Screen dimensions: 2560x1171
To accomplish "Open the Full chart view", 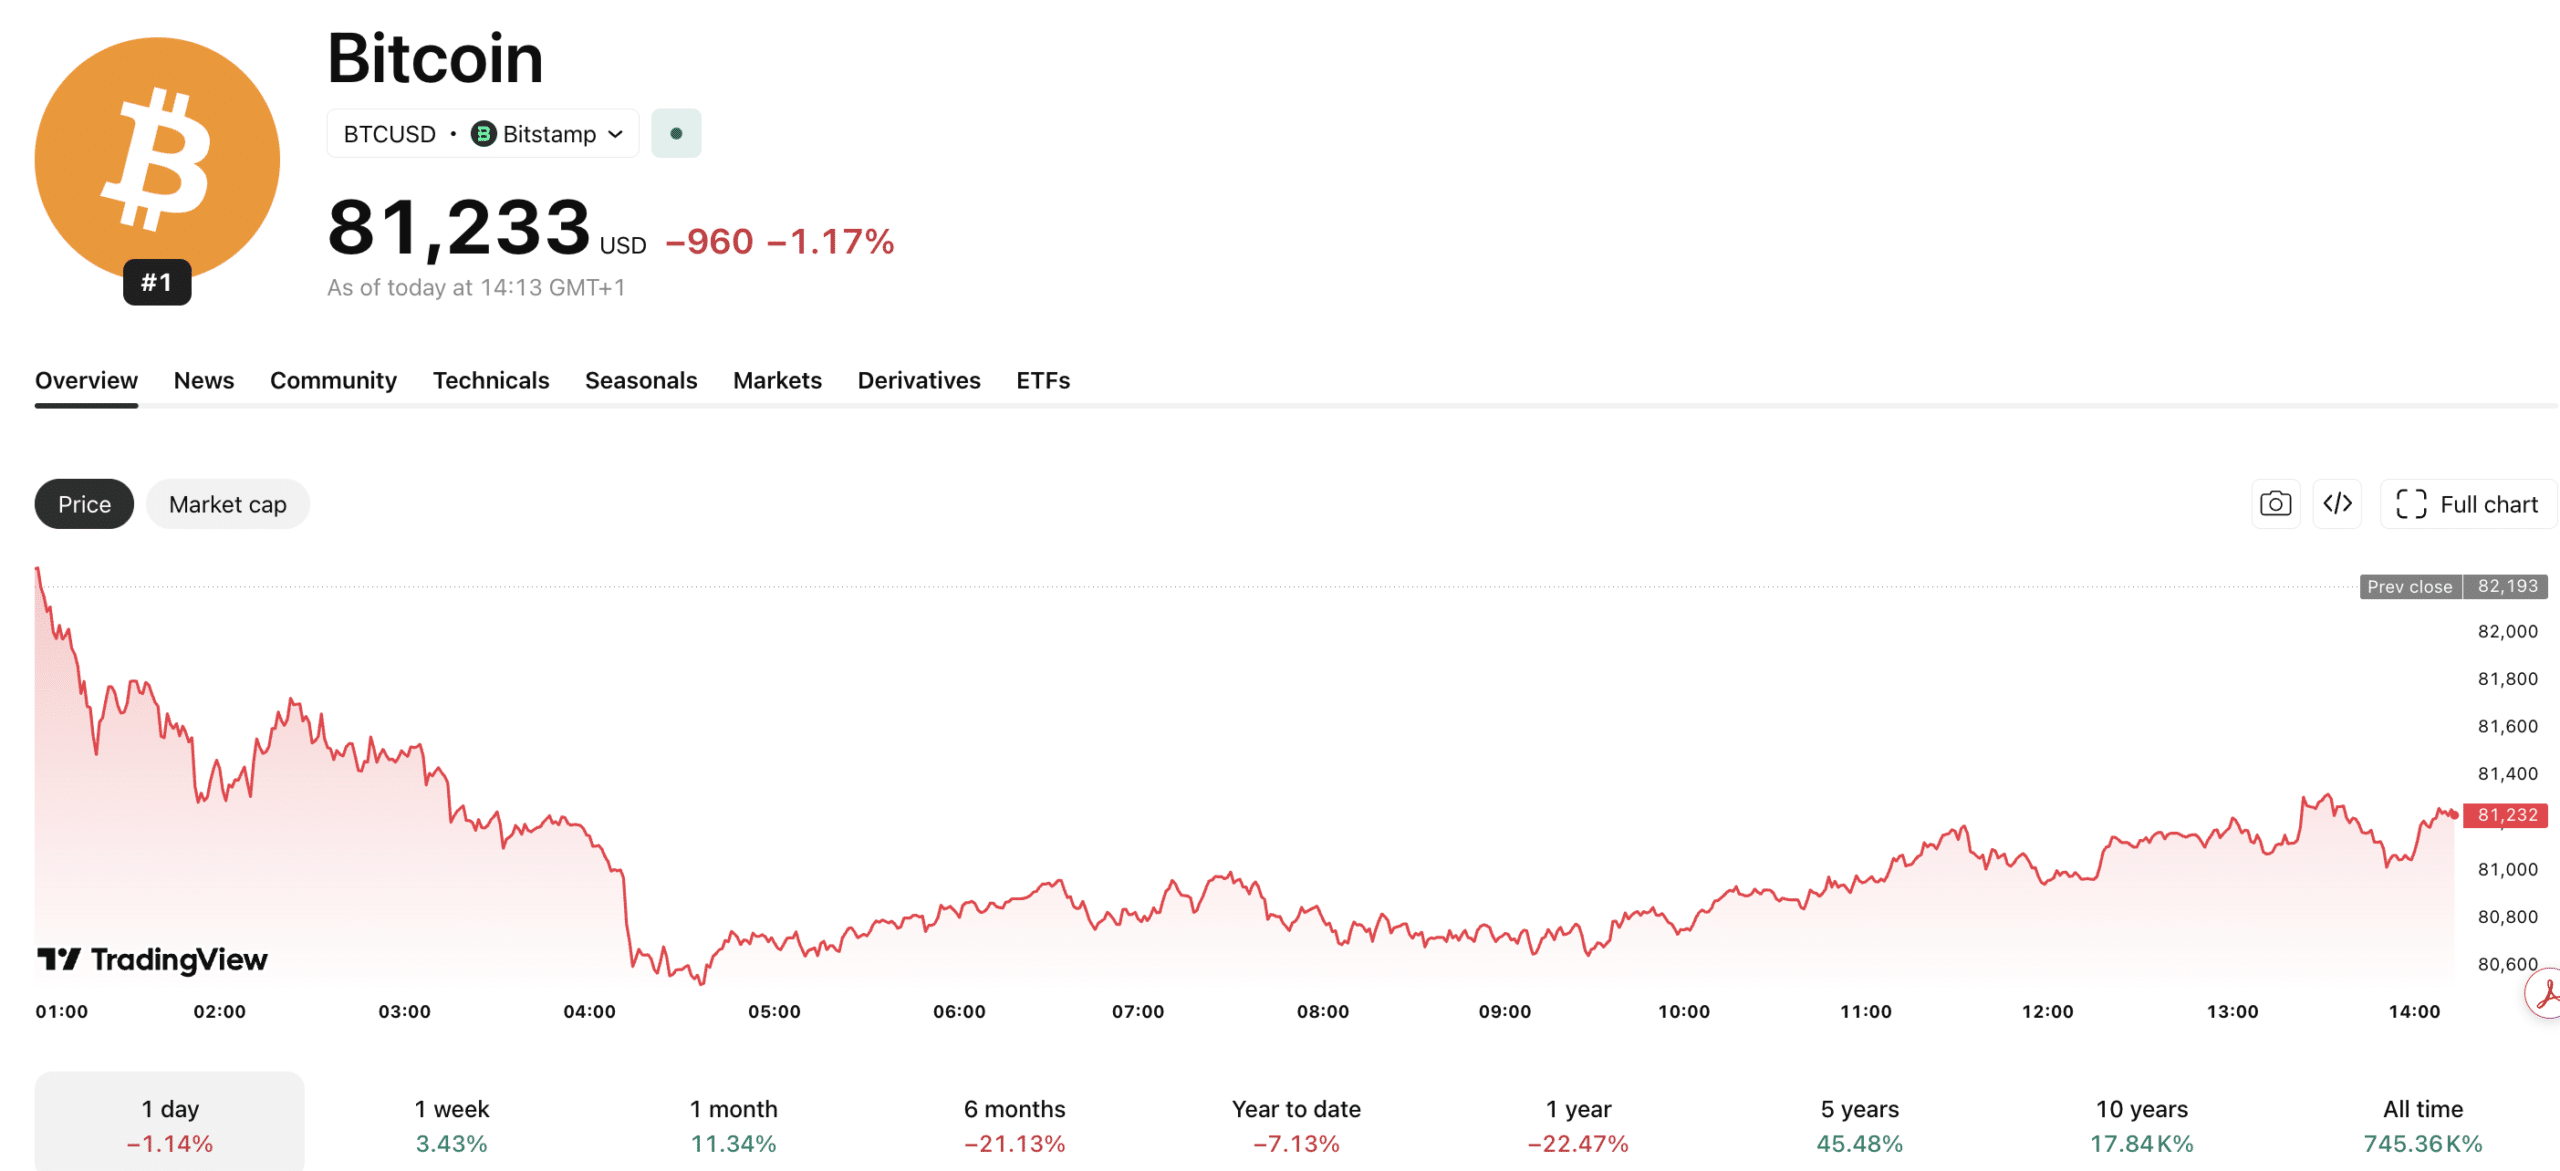I will point(2468,504).
